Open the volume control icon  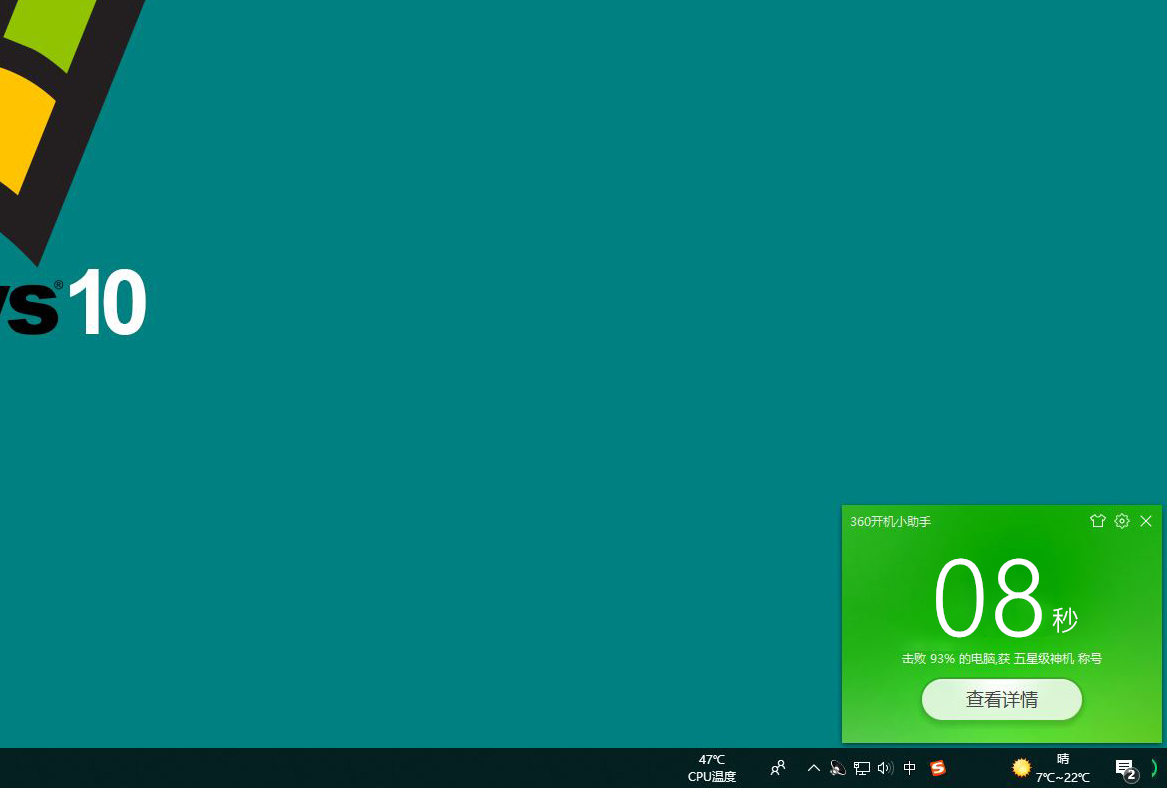885,768
